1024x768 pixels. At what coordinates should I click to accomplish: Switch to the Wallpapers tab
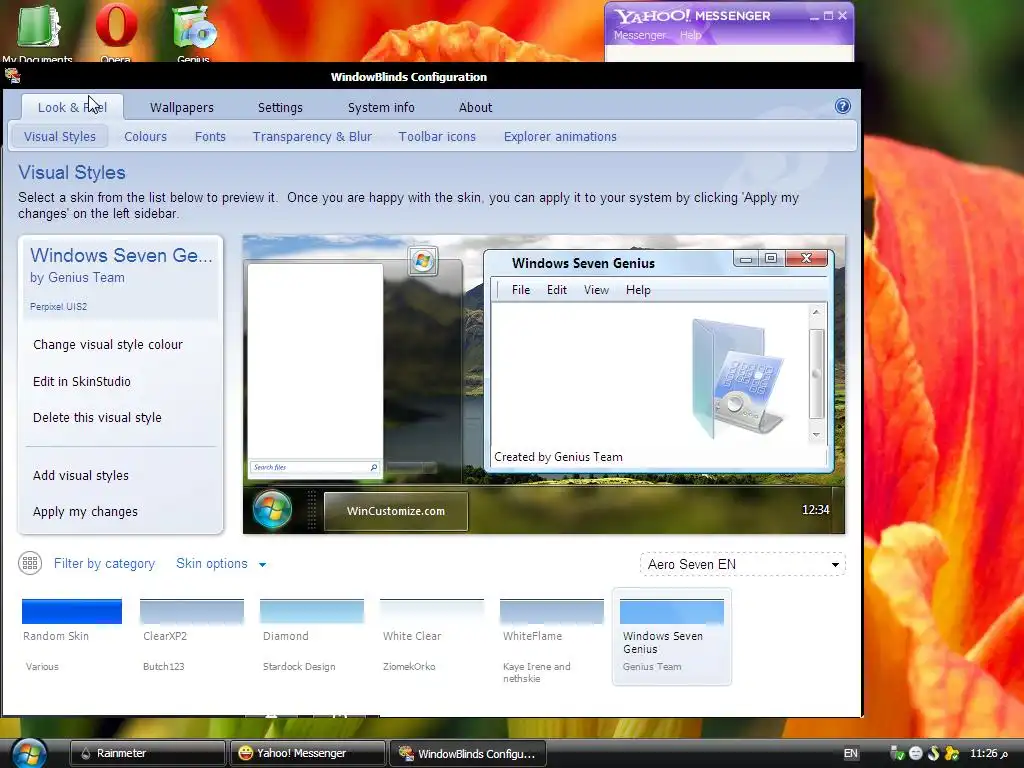[x=182, y=107]
